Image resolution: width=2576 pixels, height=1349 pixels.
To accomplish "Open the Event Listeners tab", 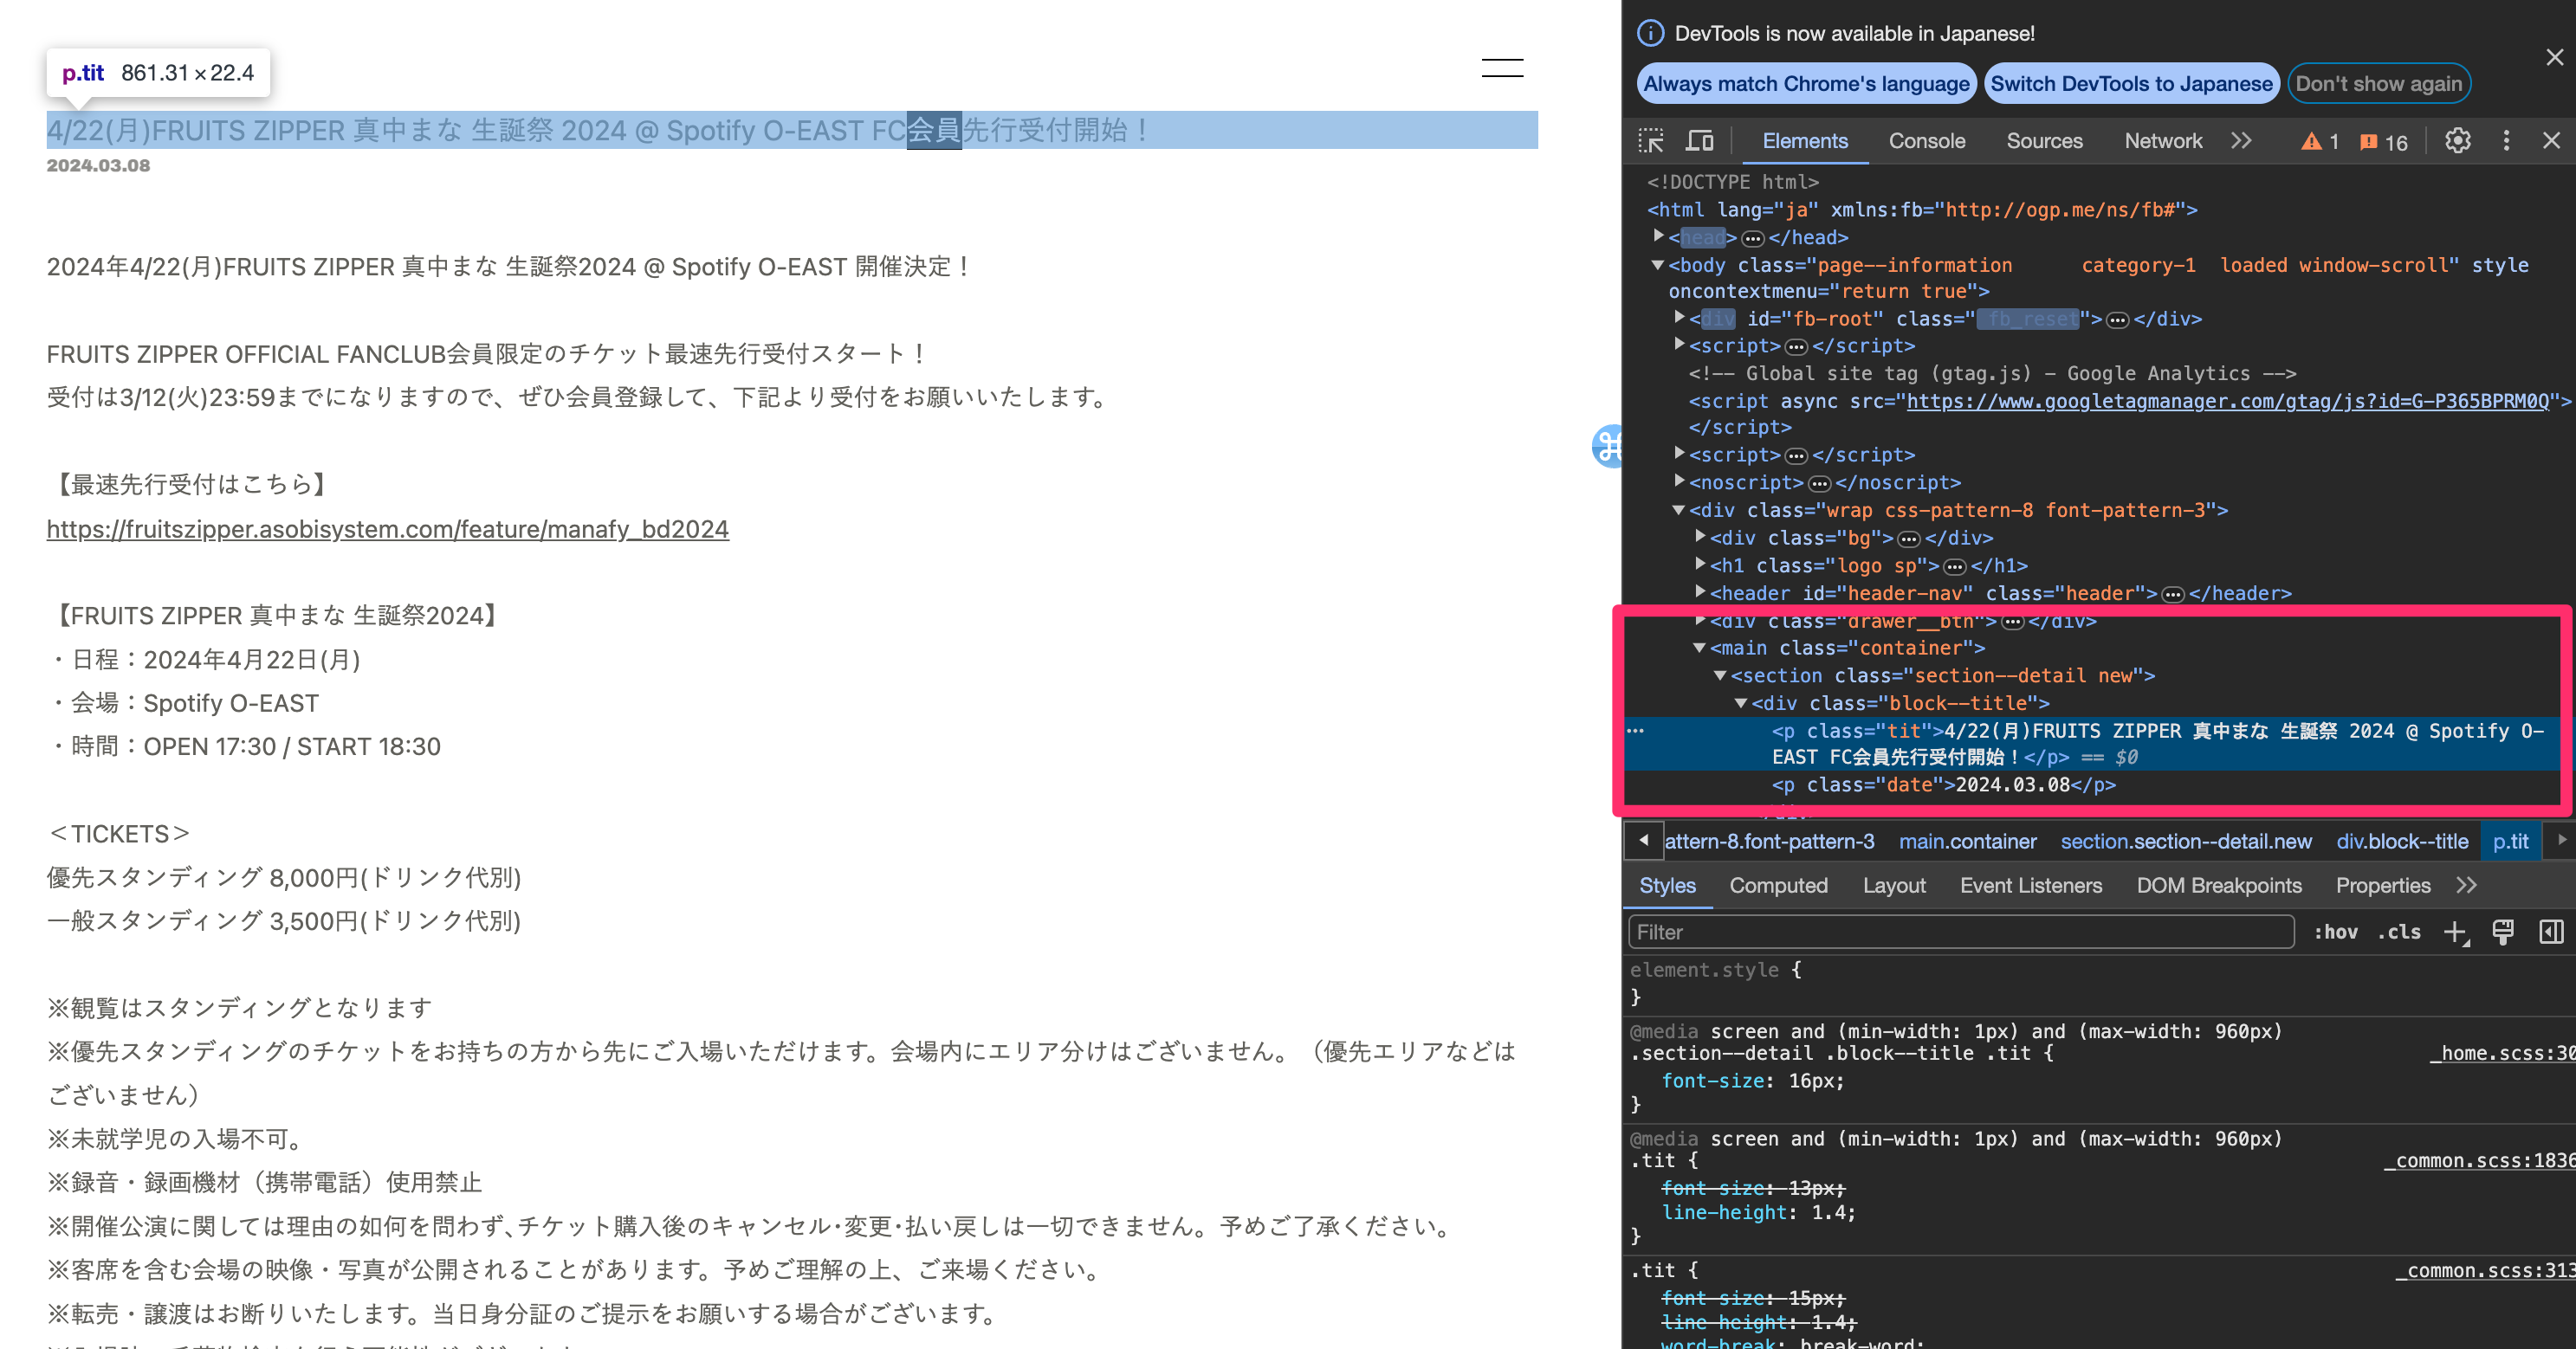I will [x=2031, y=885].
